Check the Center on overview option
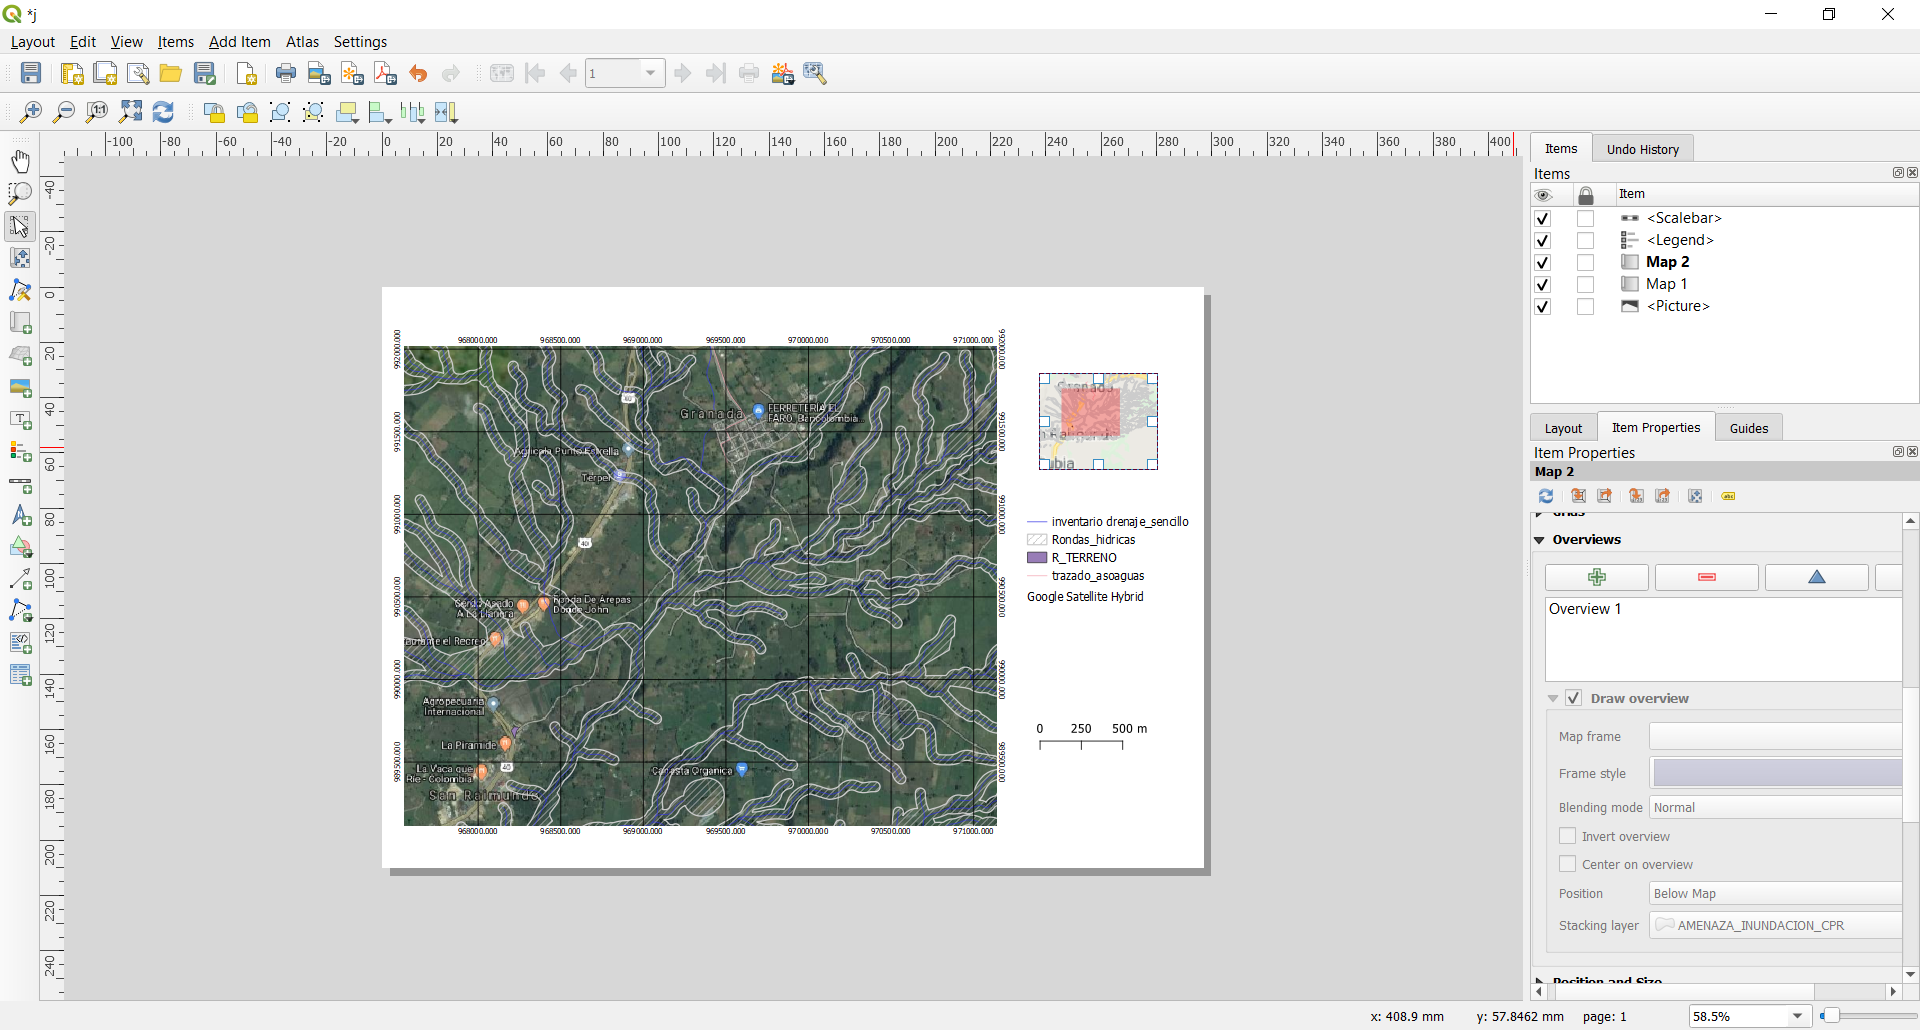Image resolution: width=1920 pixels, height=1030 pixels. point(1567,864)
